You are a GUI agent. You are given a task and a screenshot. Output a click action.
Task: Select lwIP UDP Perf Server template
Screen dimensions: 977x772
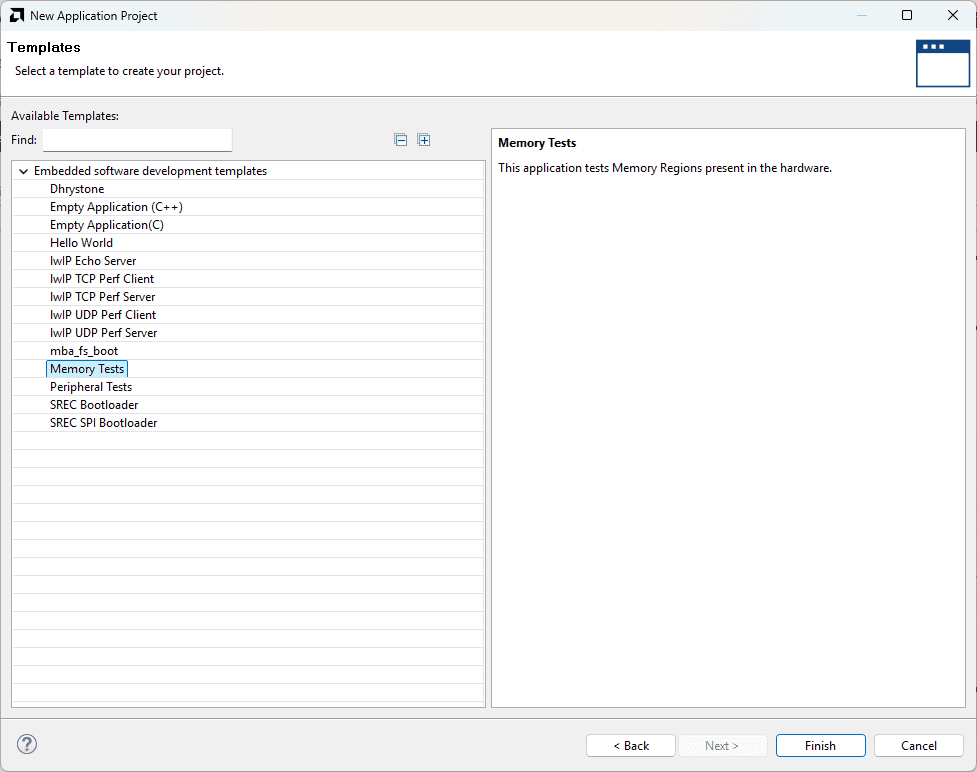pyautogui.click(x=103, y=333)
